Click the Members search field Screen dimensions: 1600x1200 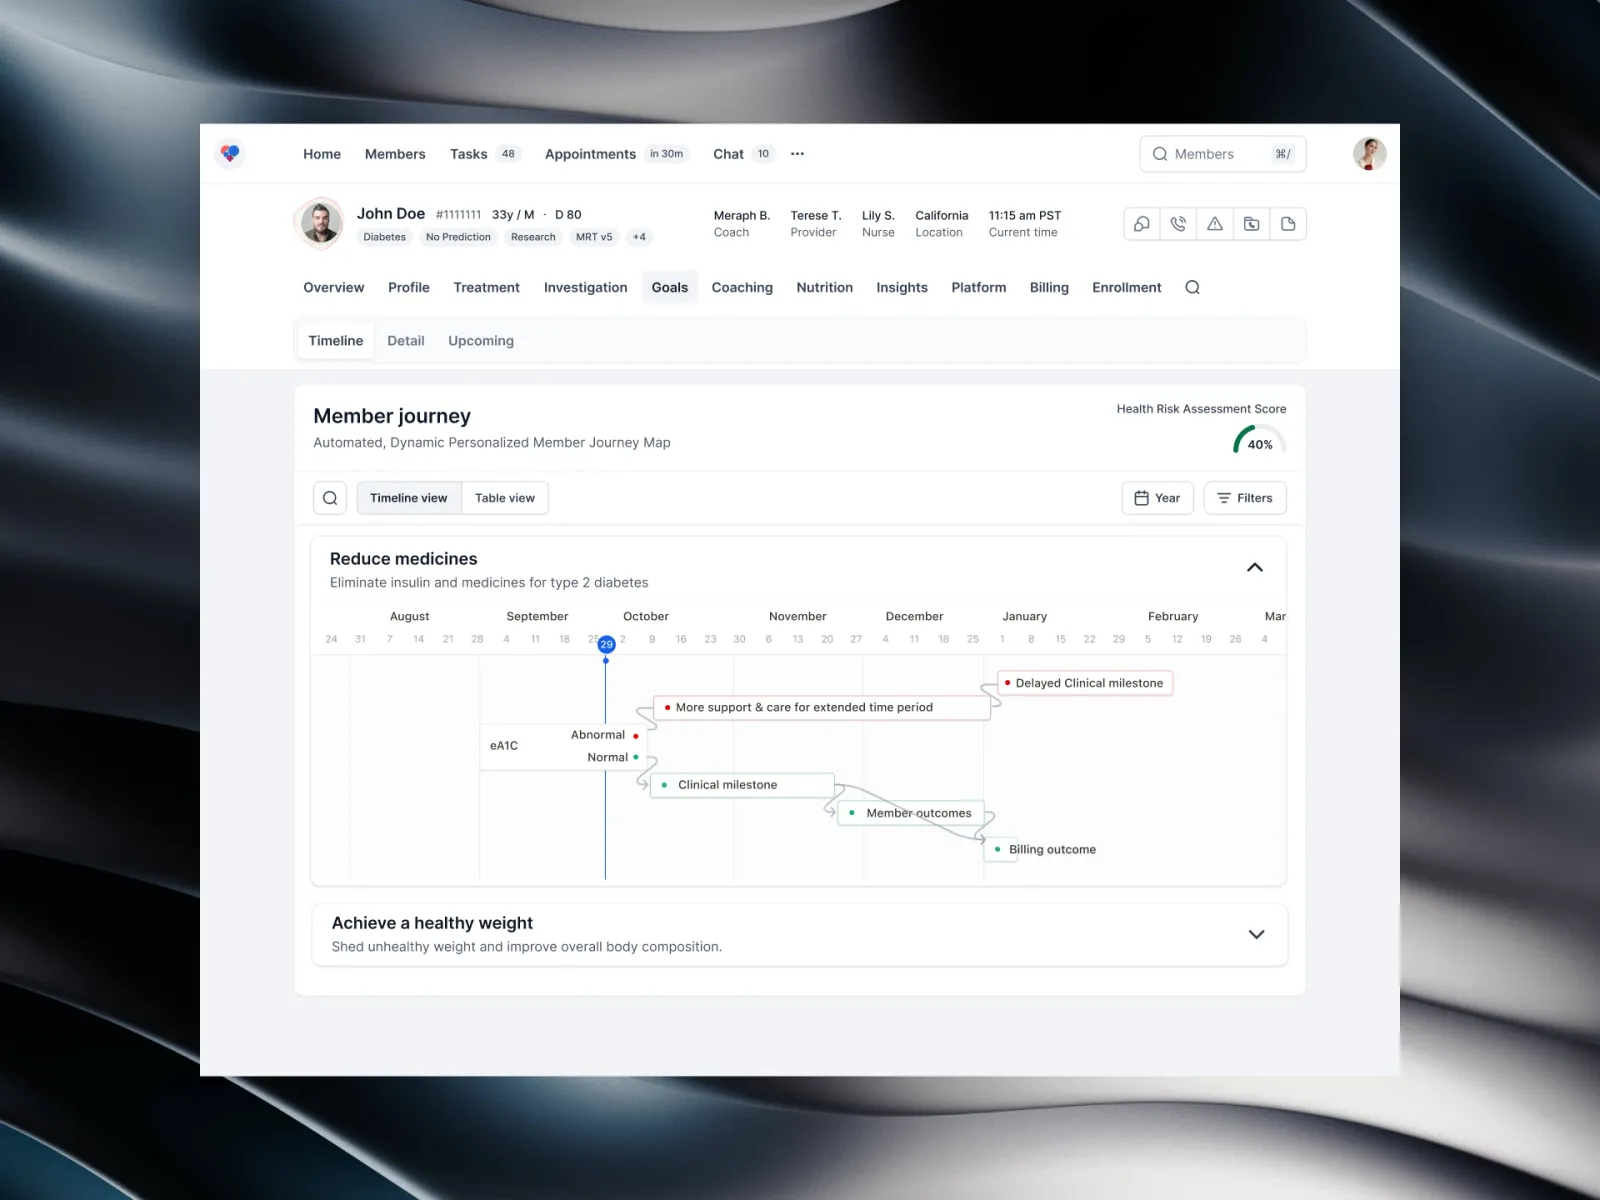(x=1223, y=154)
